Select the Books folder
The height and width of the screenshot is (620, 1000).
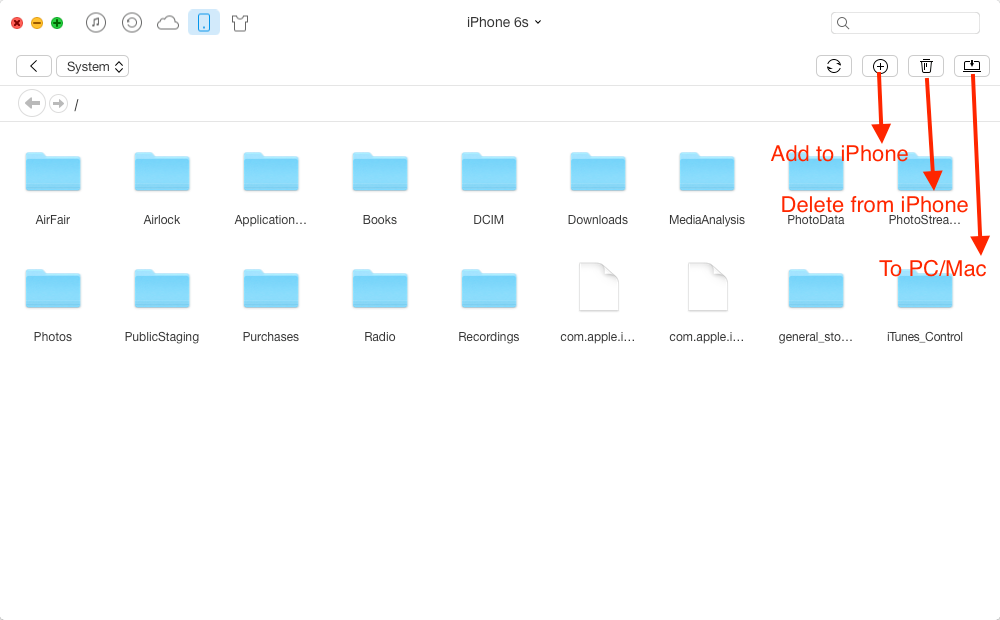click(380, 172)
